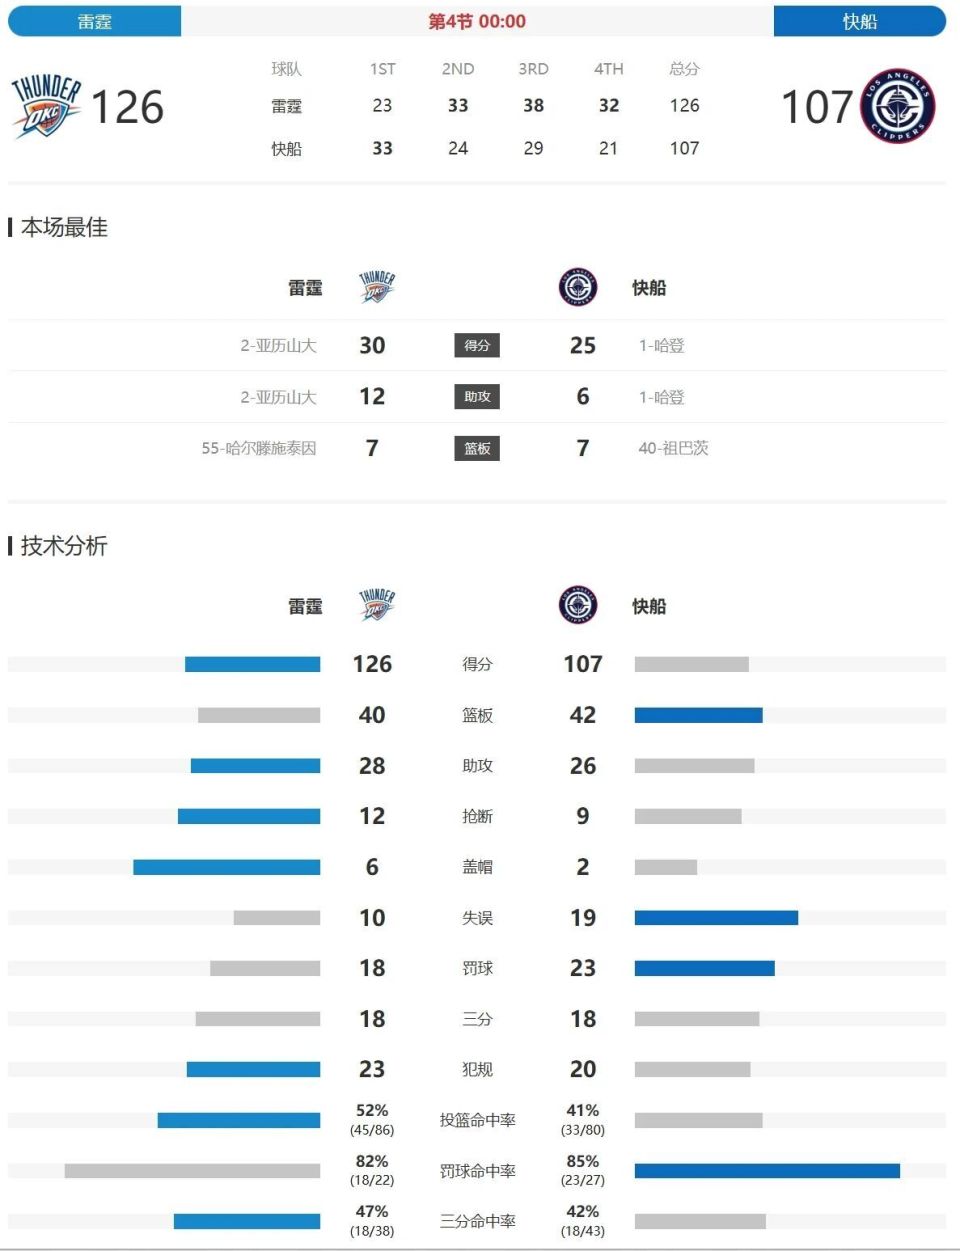Click the dark 得分 badge in 本场最佳
This screenshot has width=960, height=1251.
coord(477,346)
